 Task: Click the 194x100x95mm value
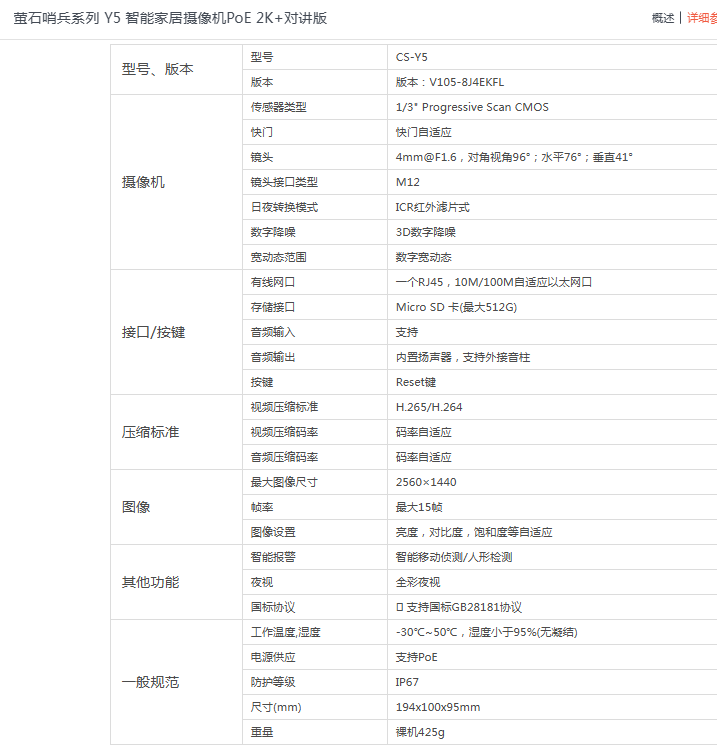point(438,707)
